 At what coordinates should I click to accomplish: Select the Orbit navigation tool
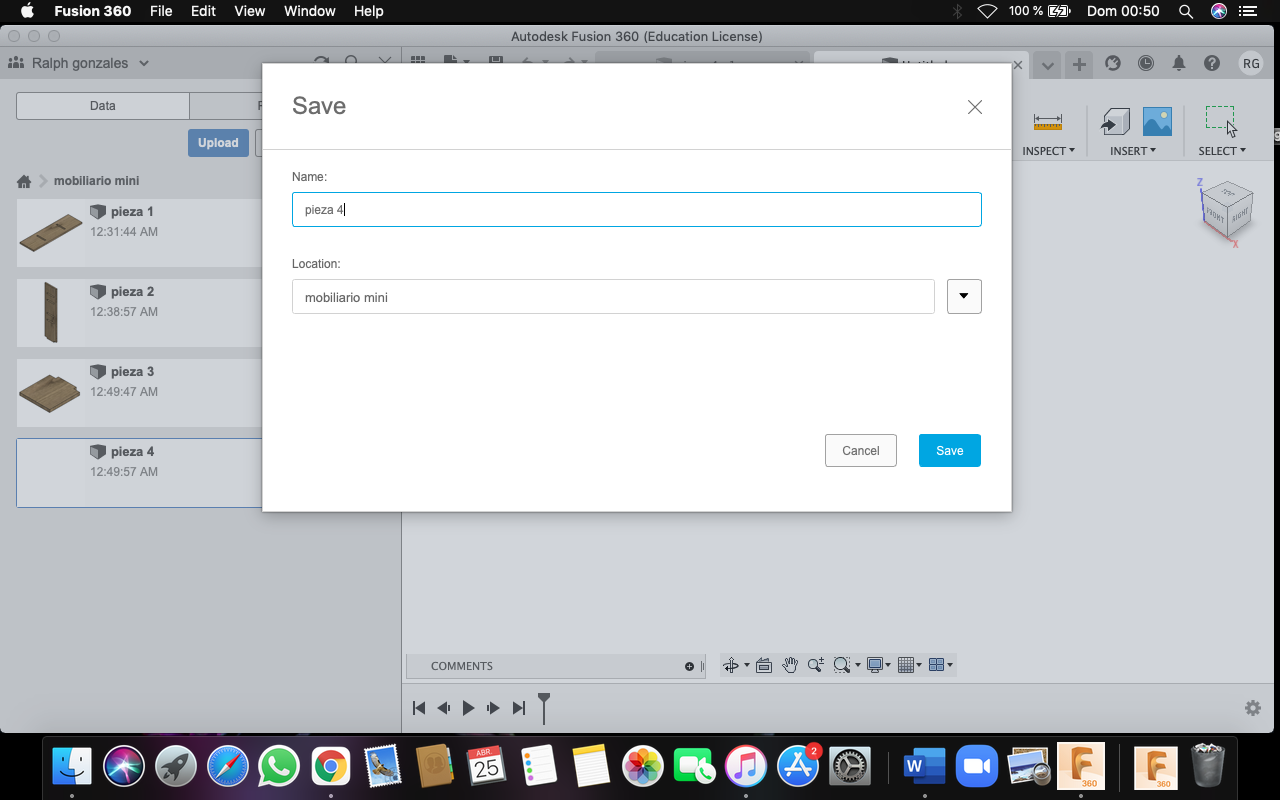[x=731, y=665]
